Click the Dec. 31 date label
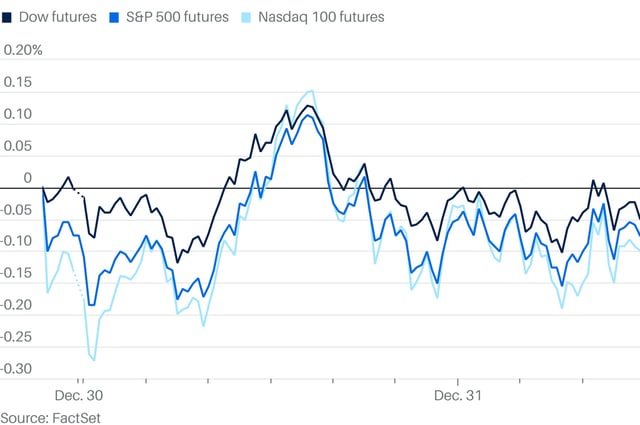Viewport: 640px width, 425px height. coord(458,396)
